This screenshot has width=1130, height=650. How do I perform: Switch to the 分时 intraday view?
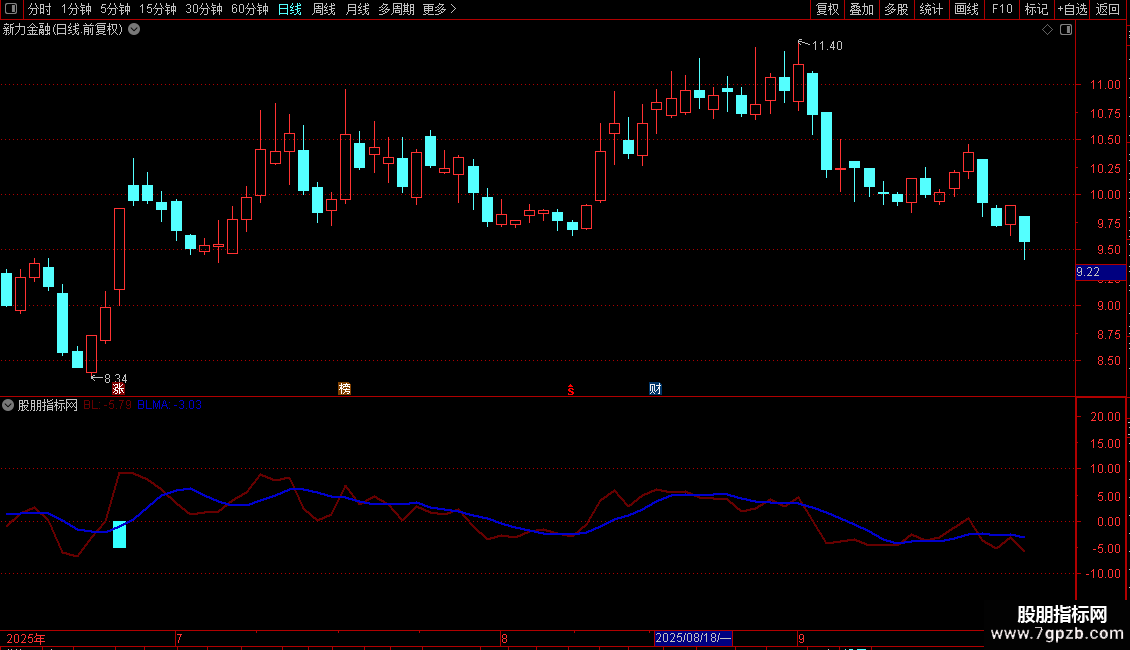point(40,9)
